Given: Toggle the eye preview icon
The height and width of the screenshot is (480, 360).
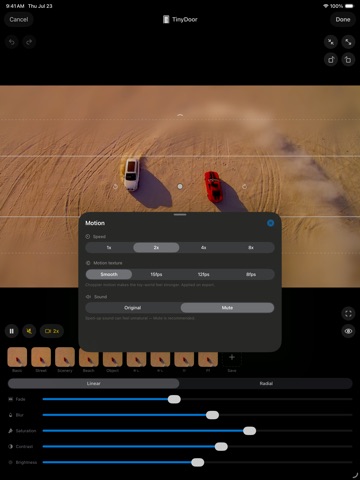Looking at the screenshot, I should (x=348, y=331).
